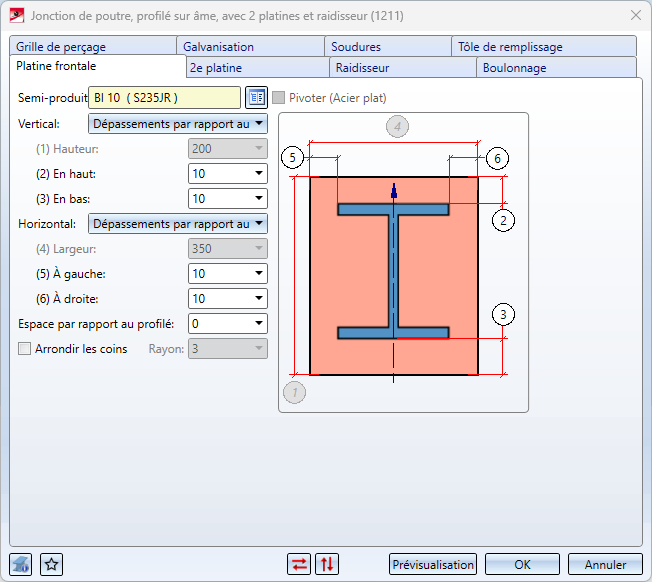Click the dimension marker 5 in diagram
This screenshot has height=582, width=652.
pyautogui.click(x=292, y=158)
